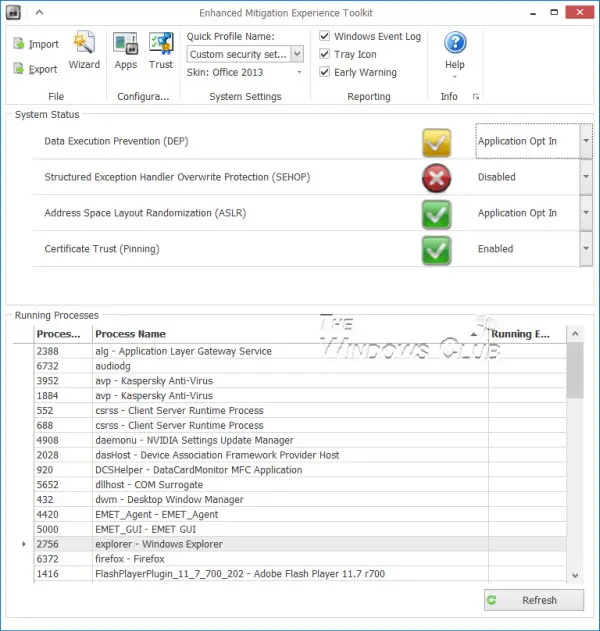Open the Import configuration option
This screenshot has width=600, height=631.
(36, 44)
